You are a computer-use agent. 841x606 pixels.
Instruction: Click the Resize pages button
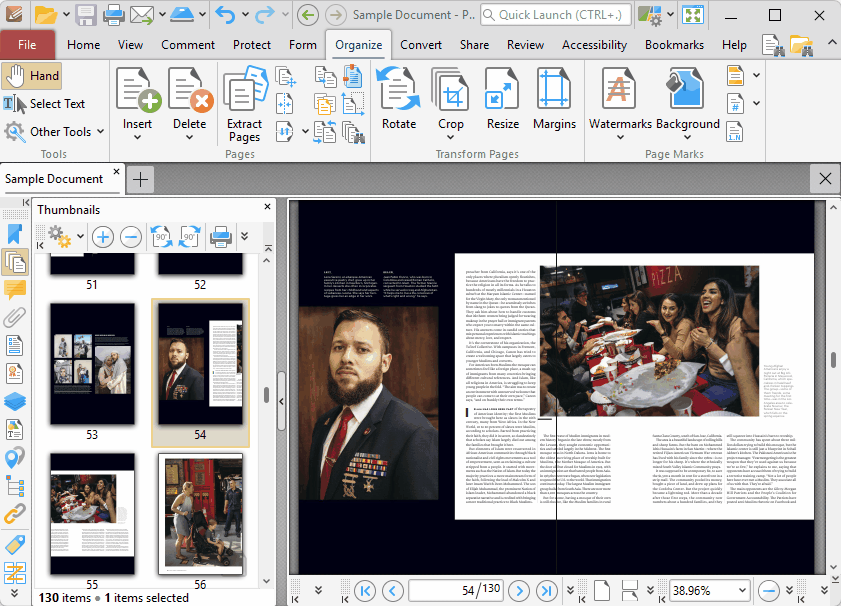coord(503,99)
